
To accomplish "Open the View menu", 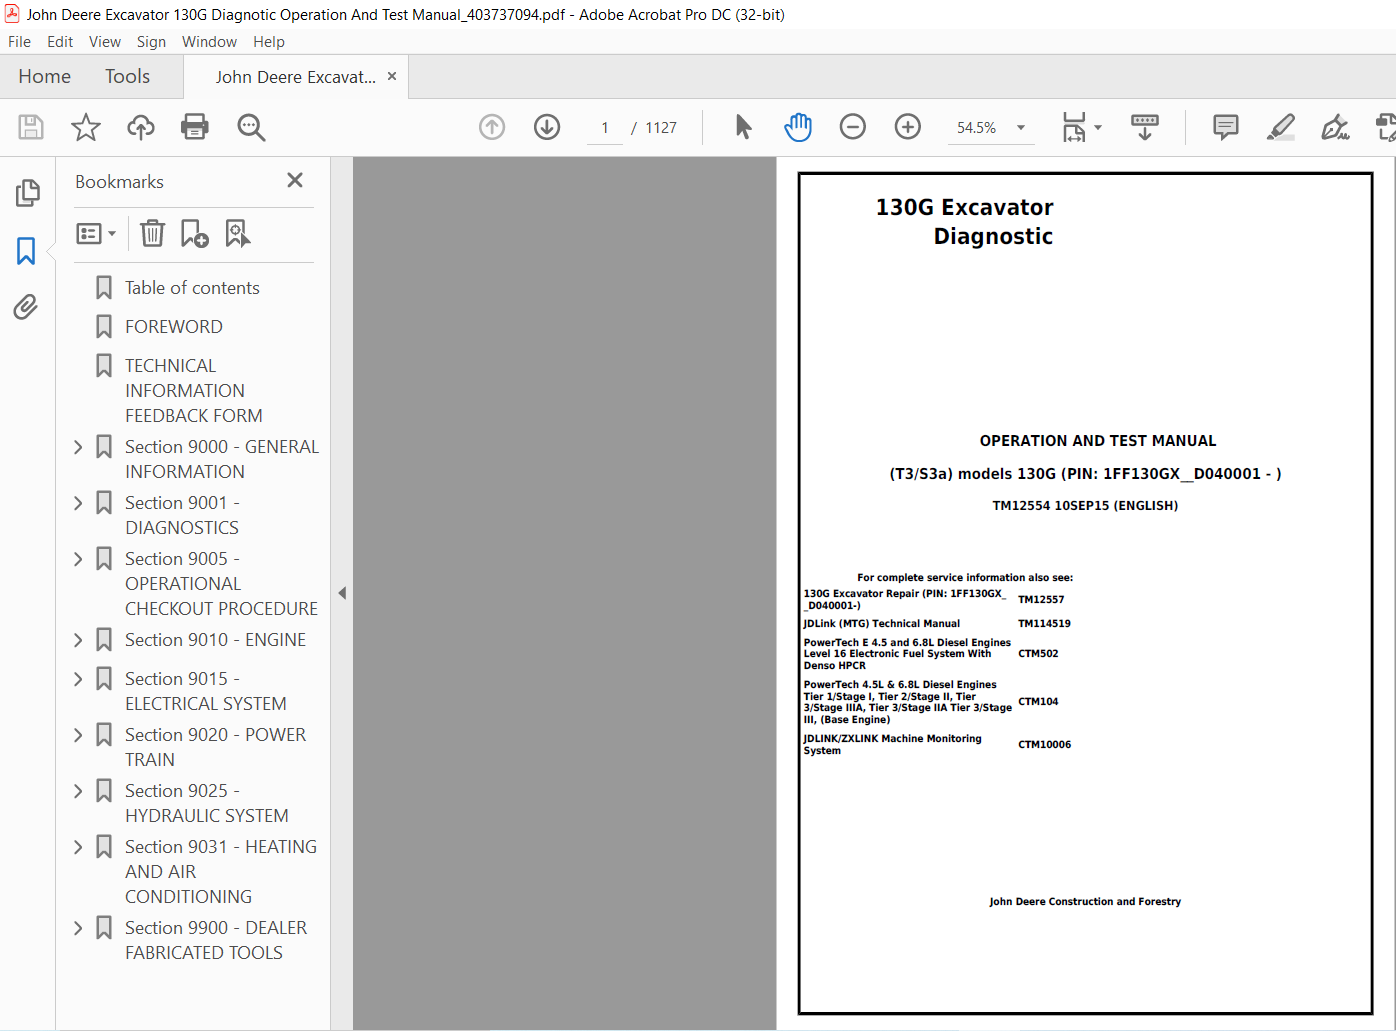I will tap(105, 42).
